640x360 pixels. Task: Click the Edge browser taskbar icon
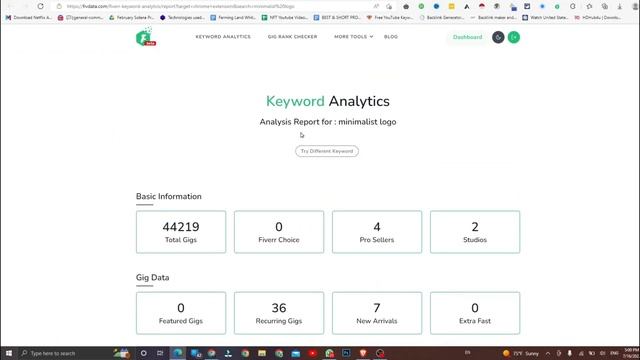click(178, 353)
